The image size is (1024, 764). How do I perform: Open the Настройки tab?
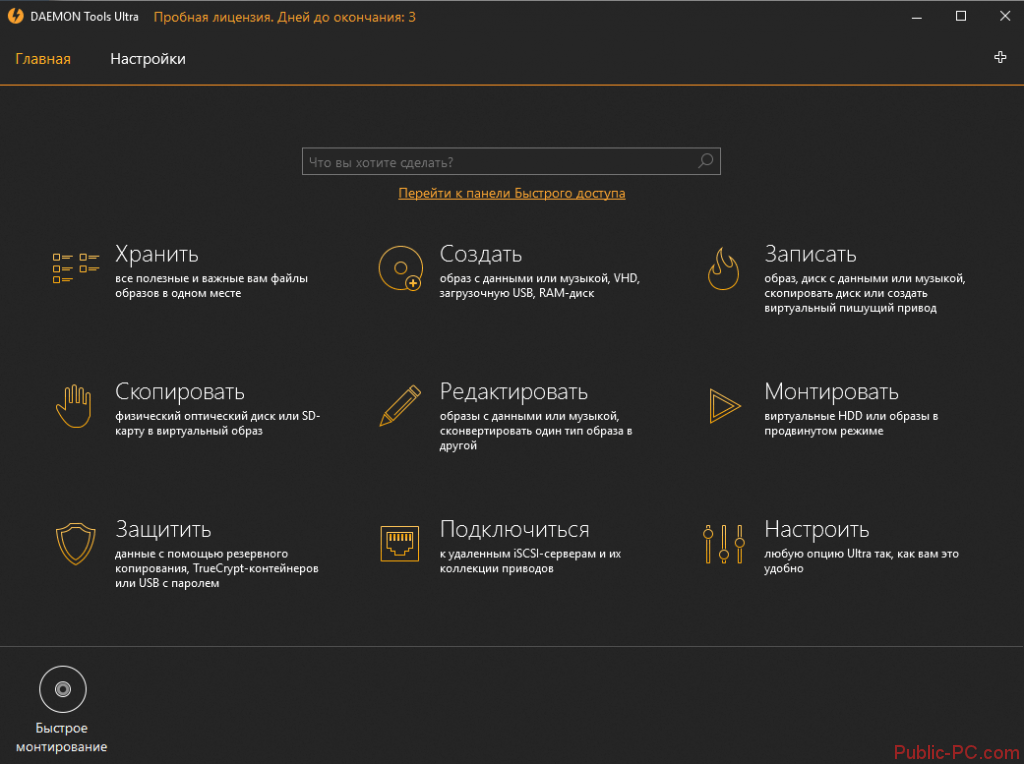coord(148,59)
